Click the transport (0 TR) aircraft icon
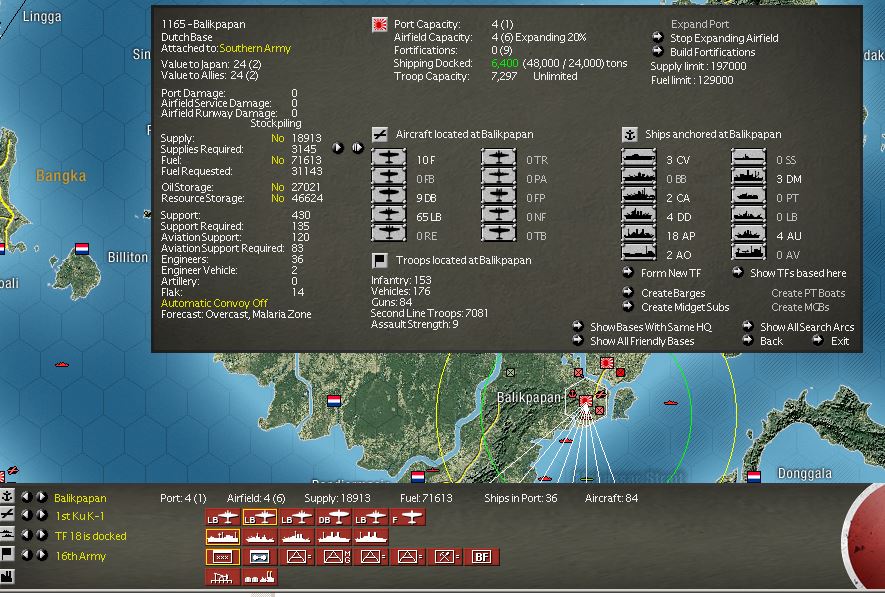The width and height of the screenshot is (885, 597). click(x=498, y=159)
